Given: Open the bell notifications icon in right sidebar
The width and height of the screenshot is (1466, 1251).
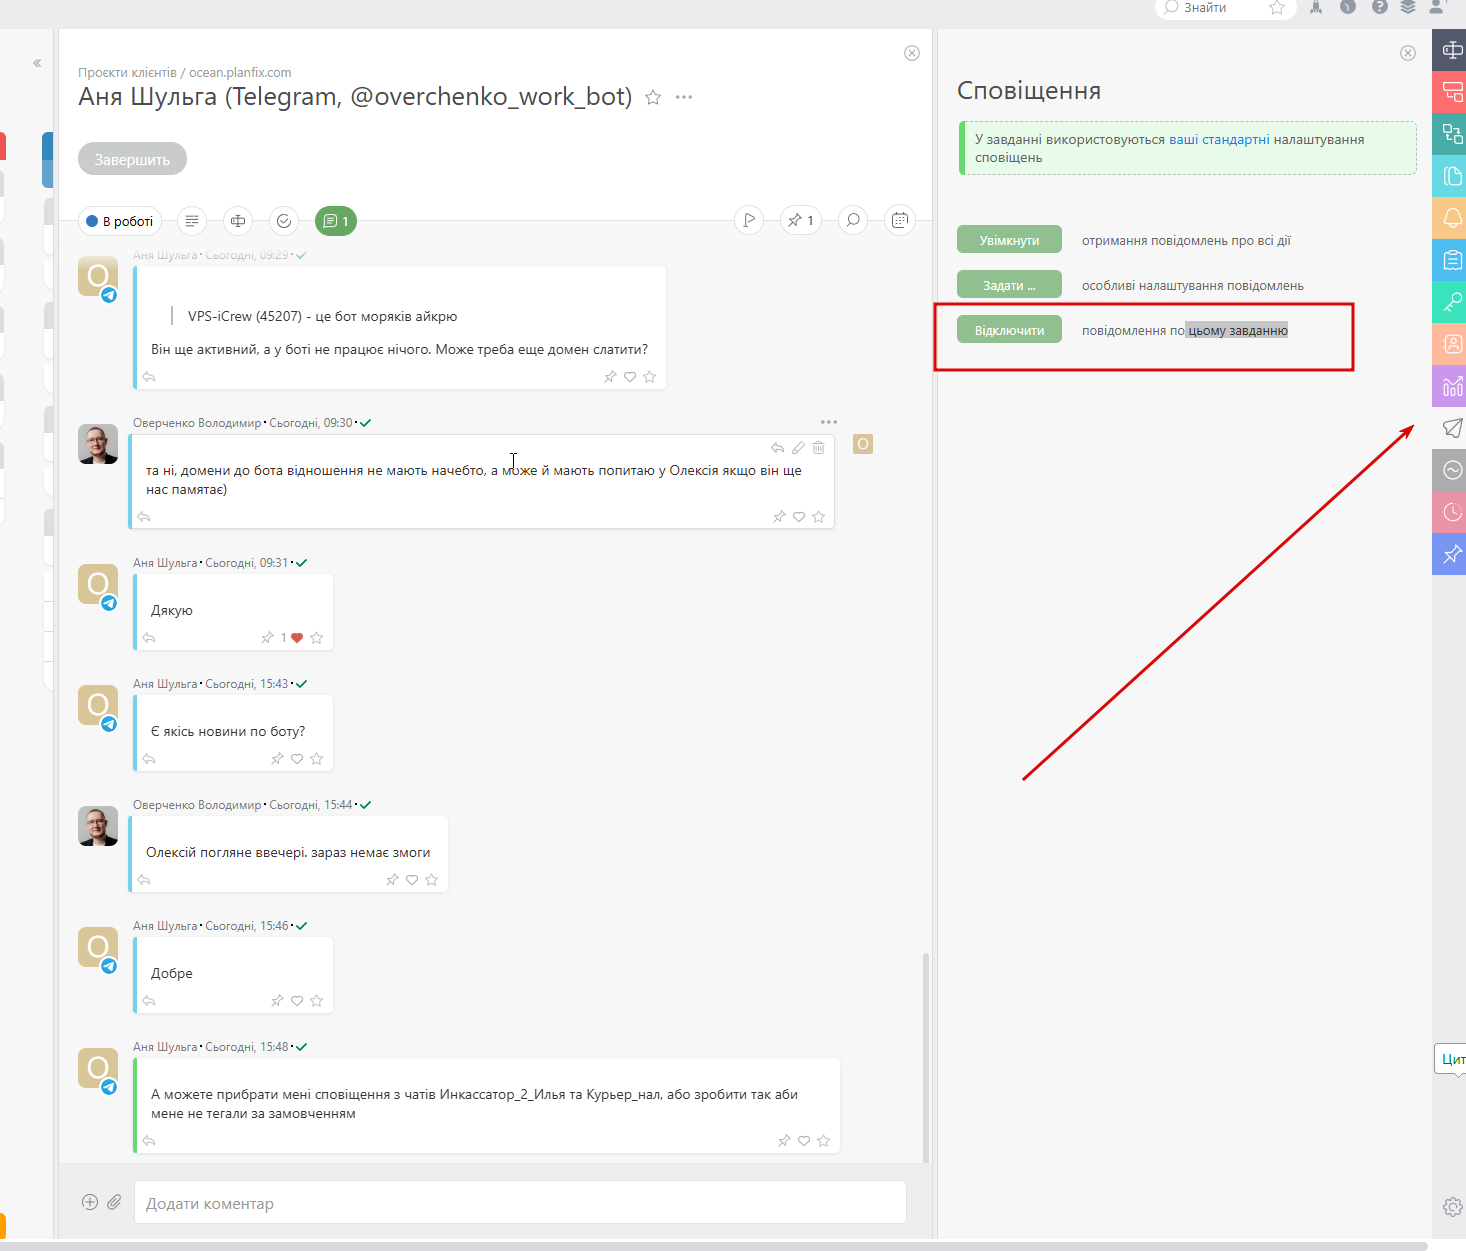Looking at the screenshot, I should point(1451,218).
